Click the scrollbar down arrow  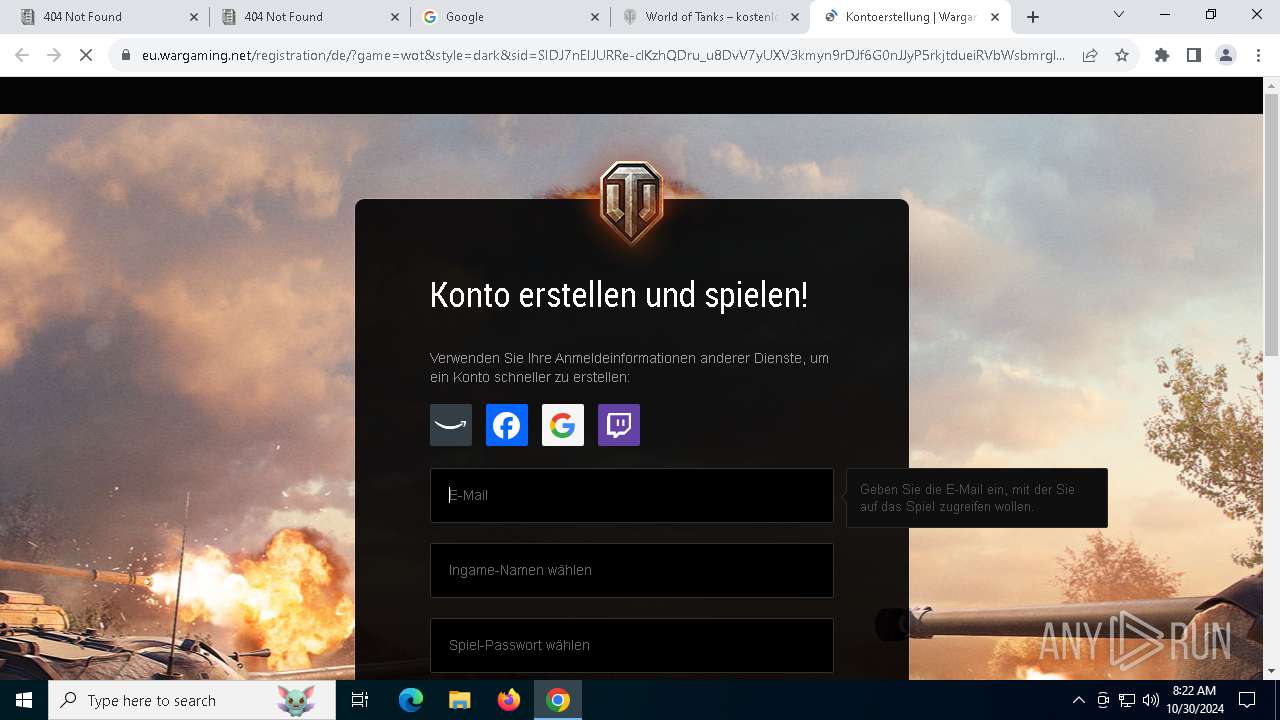1272,671
